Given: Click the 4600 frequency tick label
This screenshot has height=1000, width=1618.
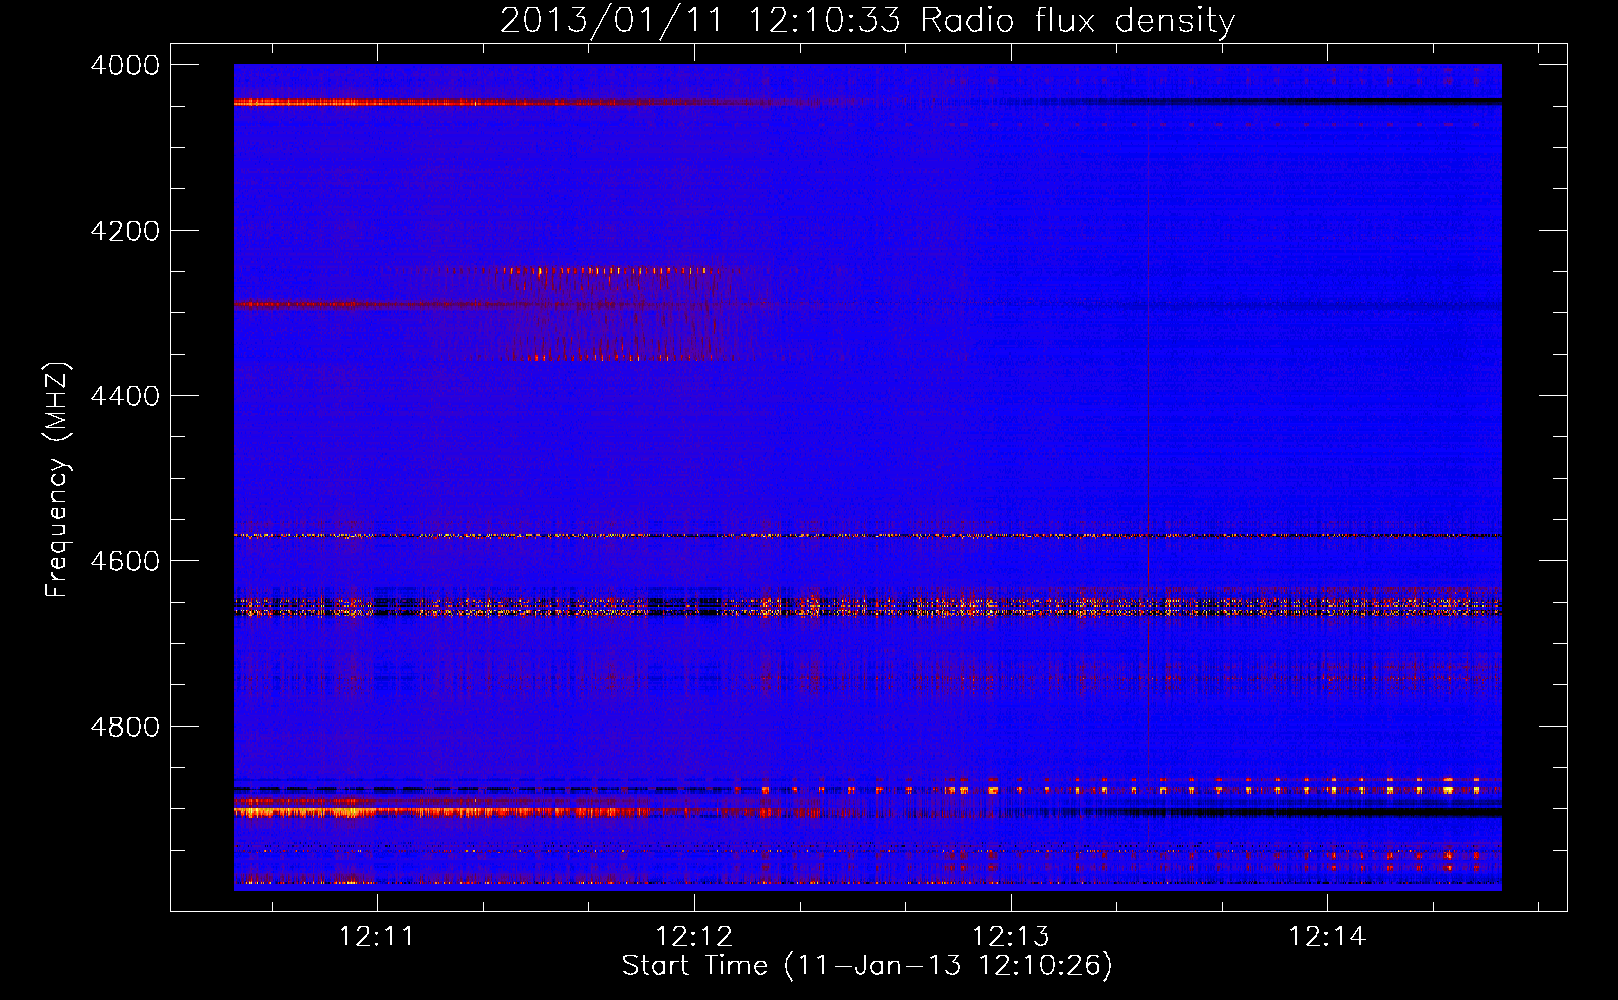Looking at the screenshot, I should pyautogui.click(x=125, y=561).
